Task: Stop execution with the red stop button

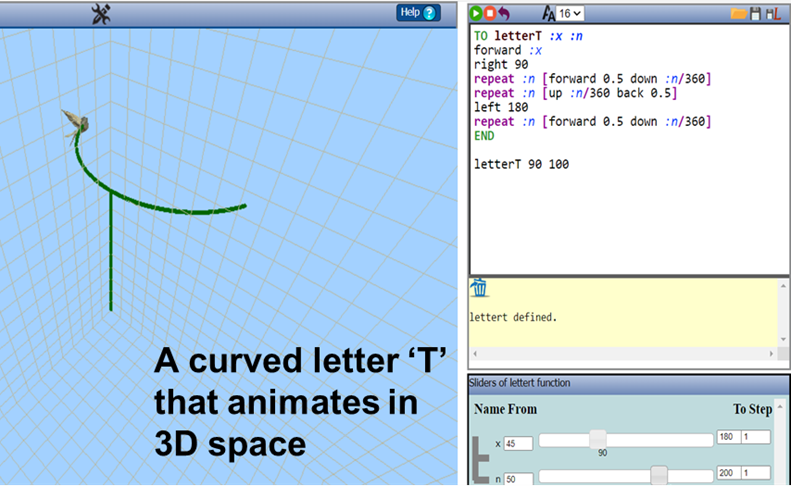Action: (x=490, y=13)
